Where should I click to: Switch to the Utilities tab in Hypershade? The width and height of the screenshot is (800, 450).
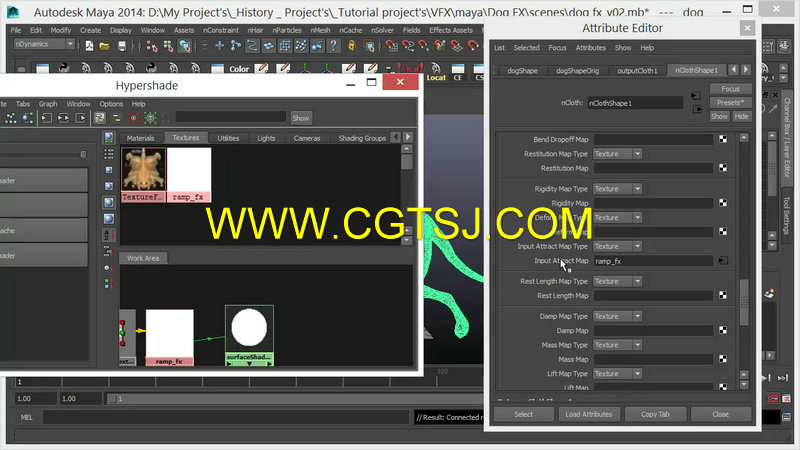pos(228,138)
